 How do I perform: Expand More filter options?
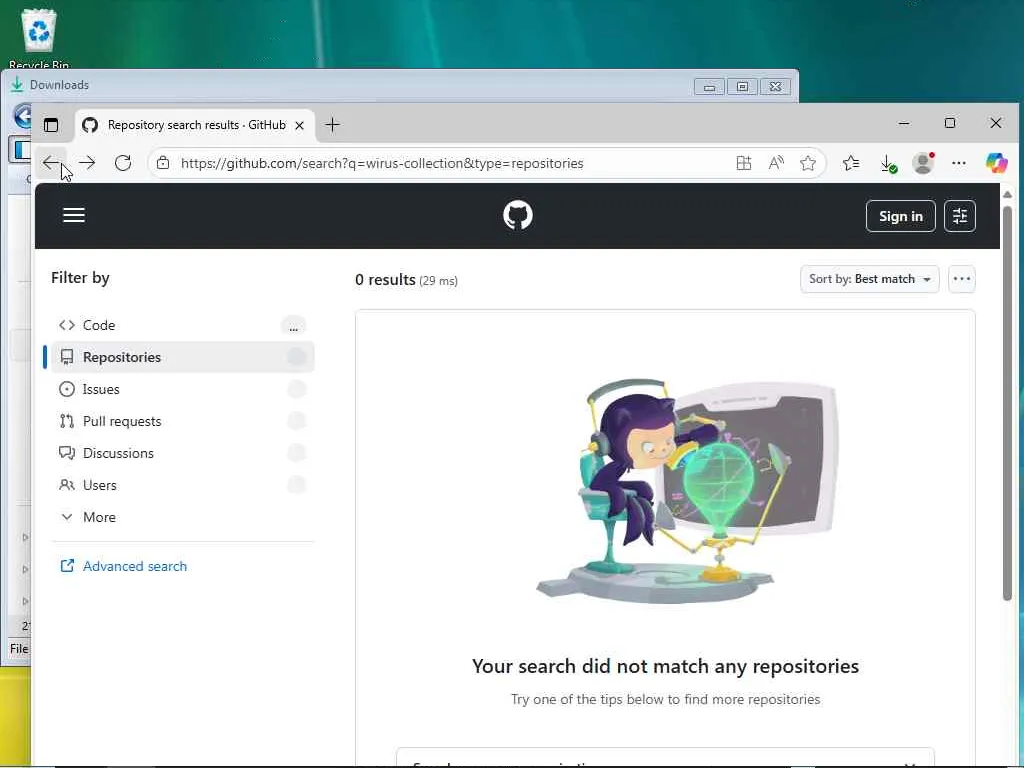182,517
